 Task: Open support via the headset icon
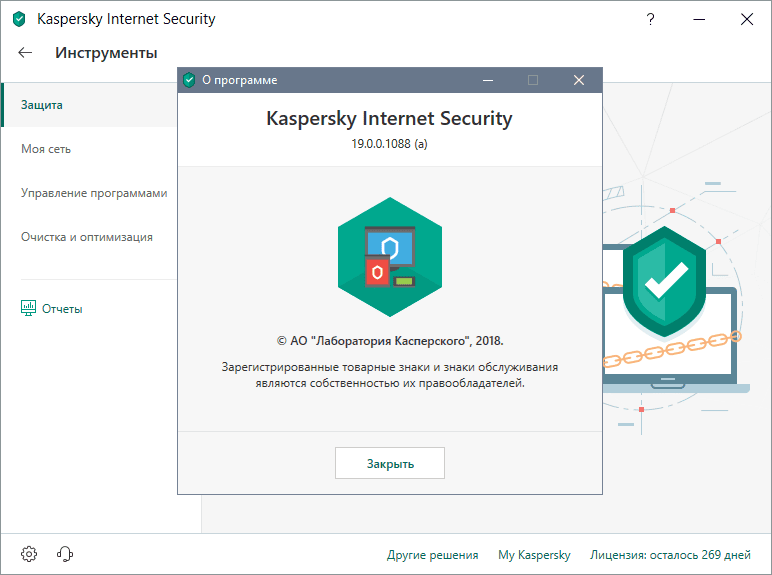64,554
